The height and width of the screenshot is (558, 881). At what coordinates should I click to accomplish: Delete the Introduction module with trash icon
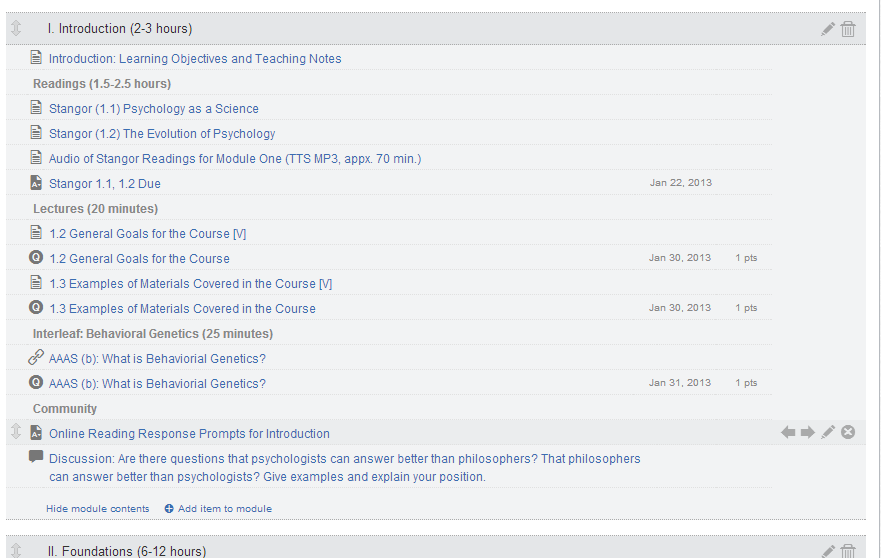[848, 29]
